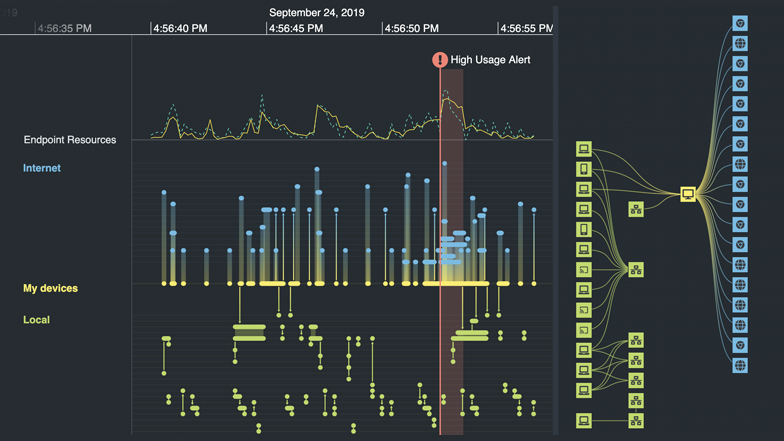This screenshot has height=441, width=784.
Task: Select the Local row label
Action: (x=36, y=320)
